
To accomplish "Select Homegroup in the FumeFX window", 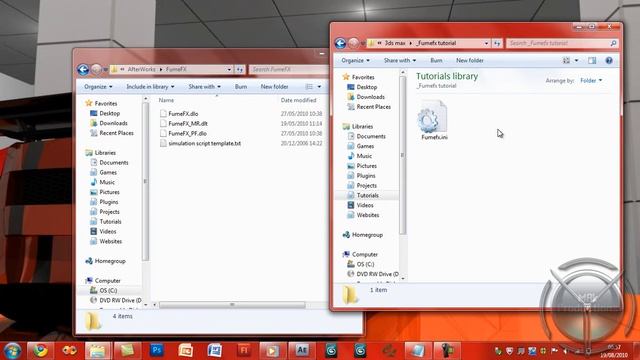I will point(105,261).
